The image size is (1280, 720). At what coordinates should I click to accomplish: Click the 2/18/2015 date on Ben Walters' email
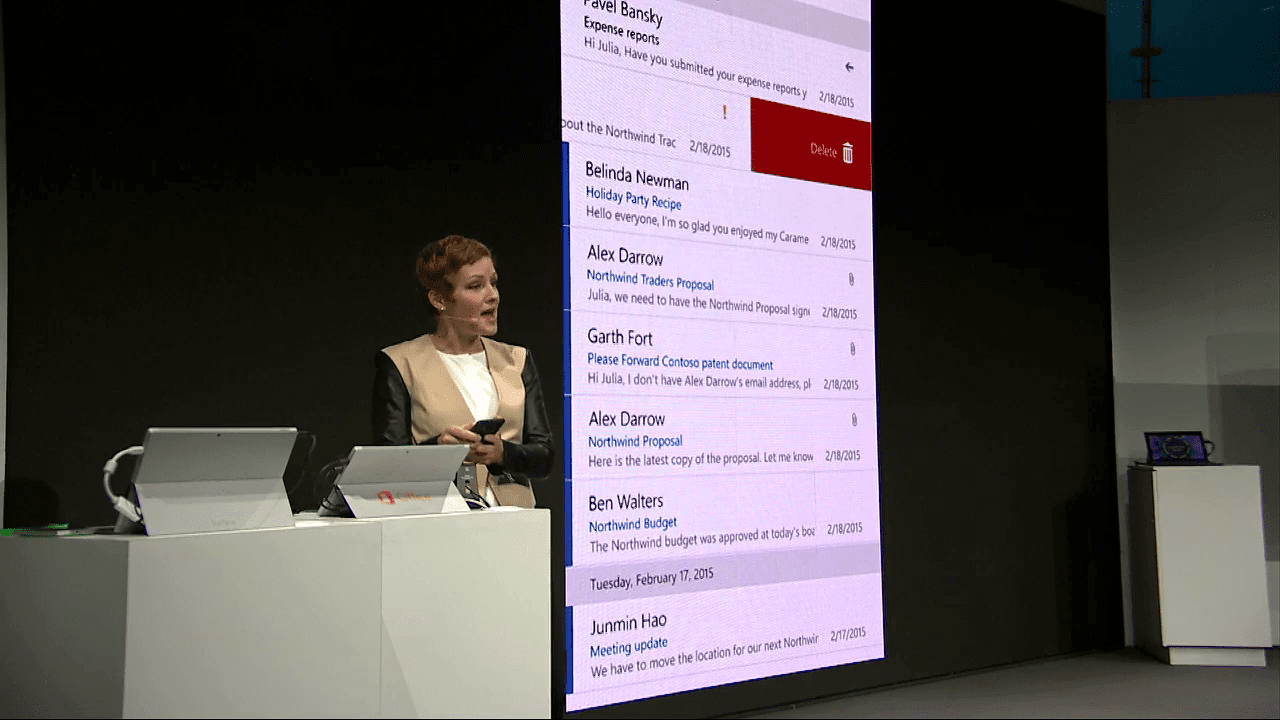[x=844, y=528]
